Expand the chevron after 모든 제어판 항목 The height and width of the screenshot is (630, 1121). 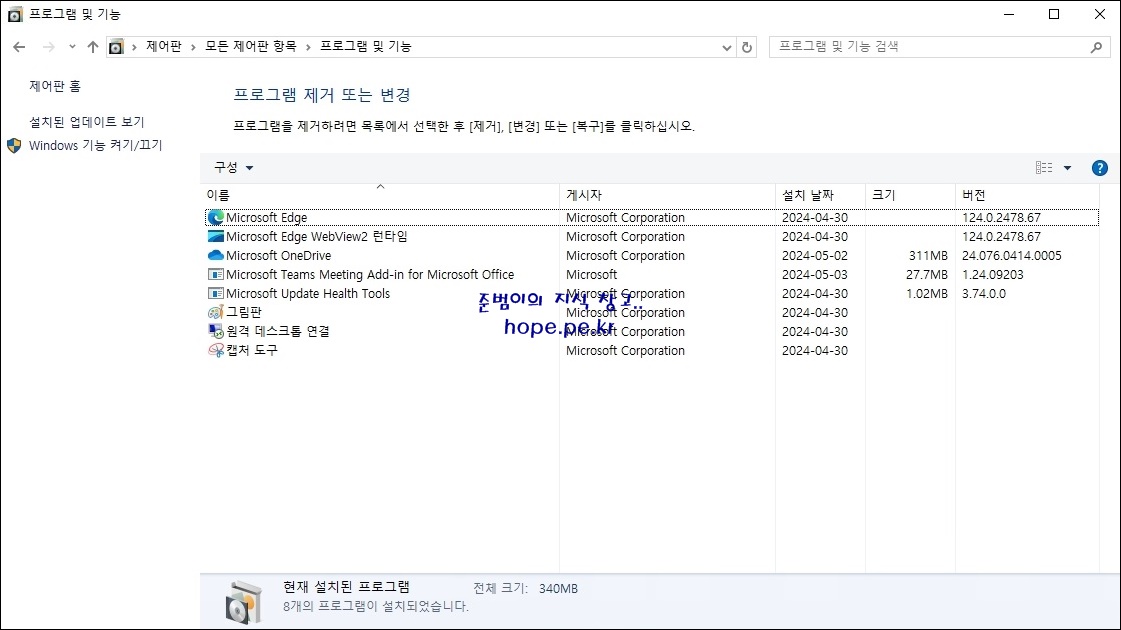tap(308, 47)
